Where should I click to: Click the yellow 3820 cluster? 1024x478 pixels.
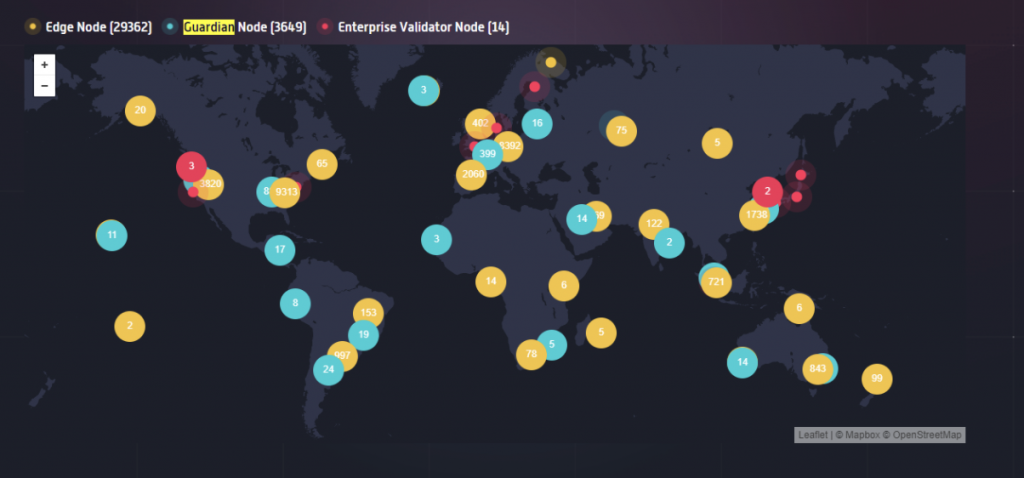210,184
